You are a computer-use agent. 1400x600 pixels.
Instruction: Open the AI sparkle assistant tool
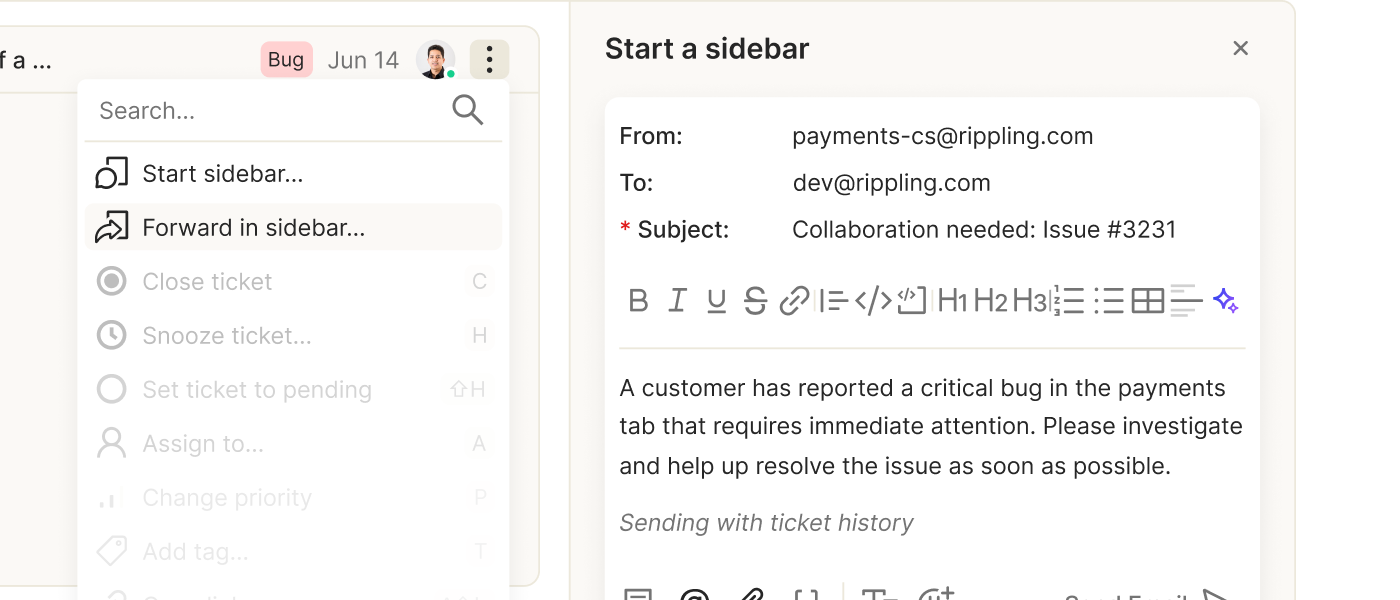tap(1226, 301)
